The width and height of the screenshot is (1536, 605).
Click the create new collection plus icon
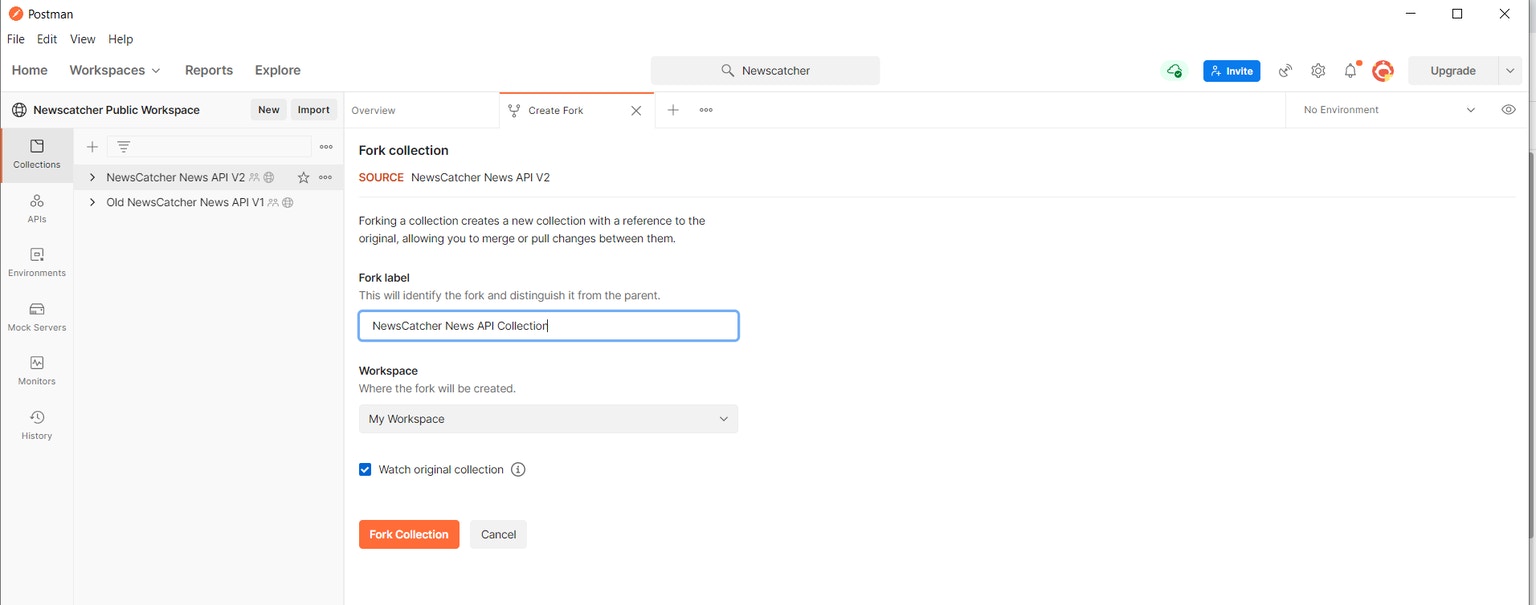[92, 147]
